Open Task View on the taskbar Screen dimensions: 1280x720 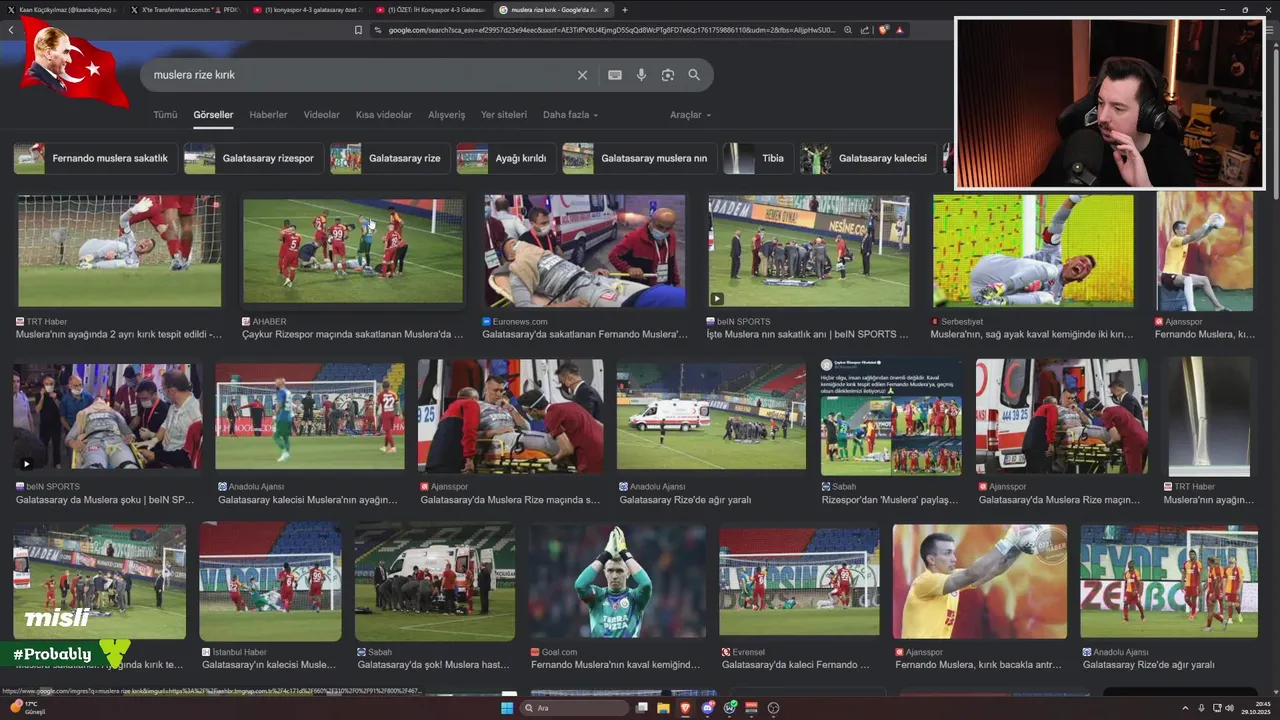pyautogui.click(x=641, y=708)
